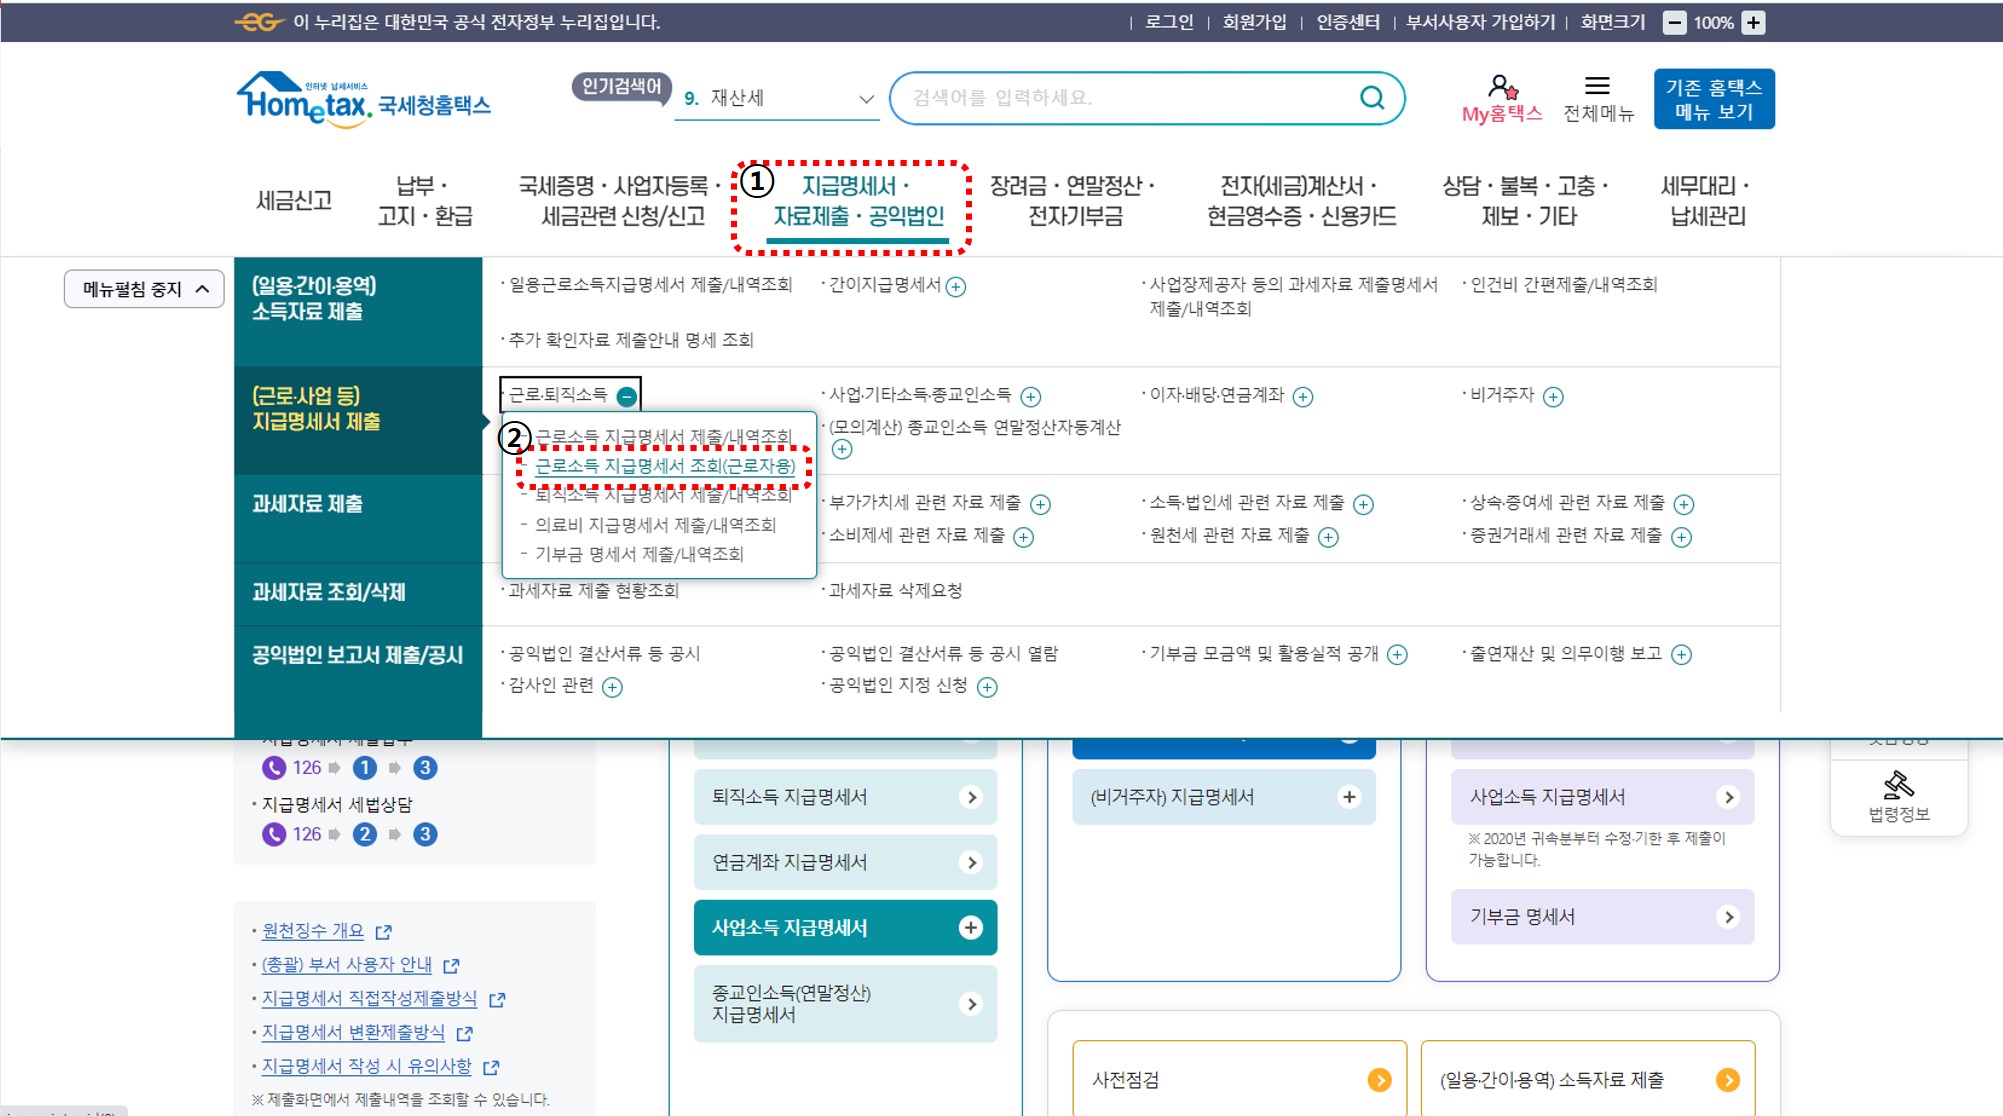Screen dimensions: 2003x1116
Task: Open 사전점검 orange arrow button
Action: 1379,1080
